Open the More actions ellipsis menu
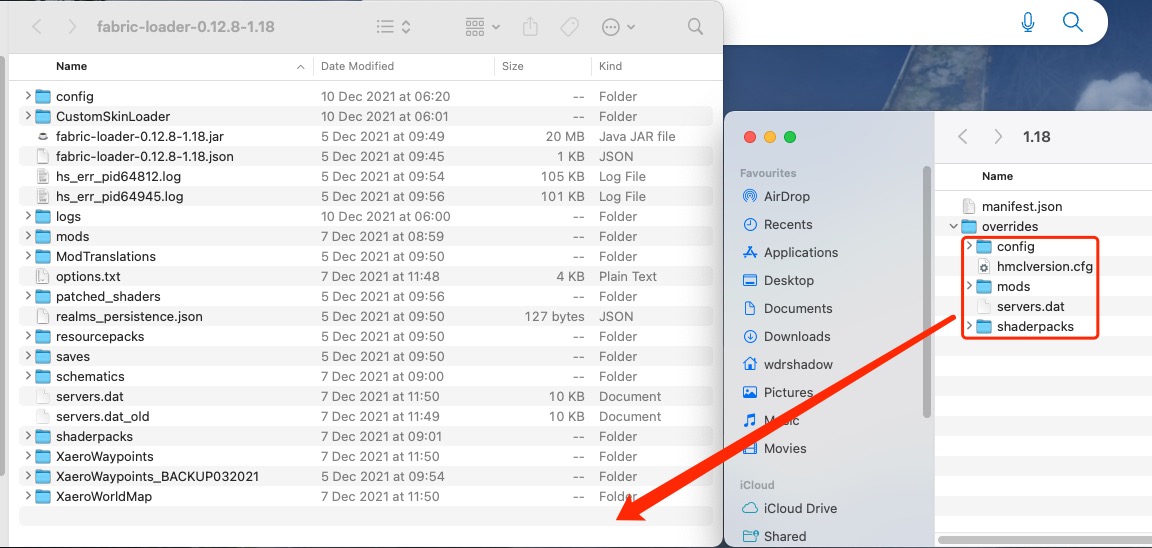Viewport: 1152px width, 548px height. 618,27
